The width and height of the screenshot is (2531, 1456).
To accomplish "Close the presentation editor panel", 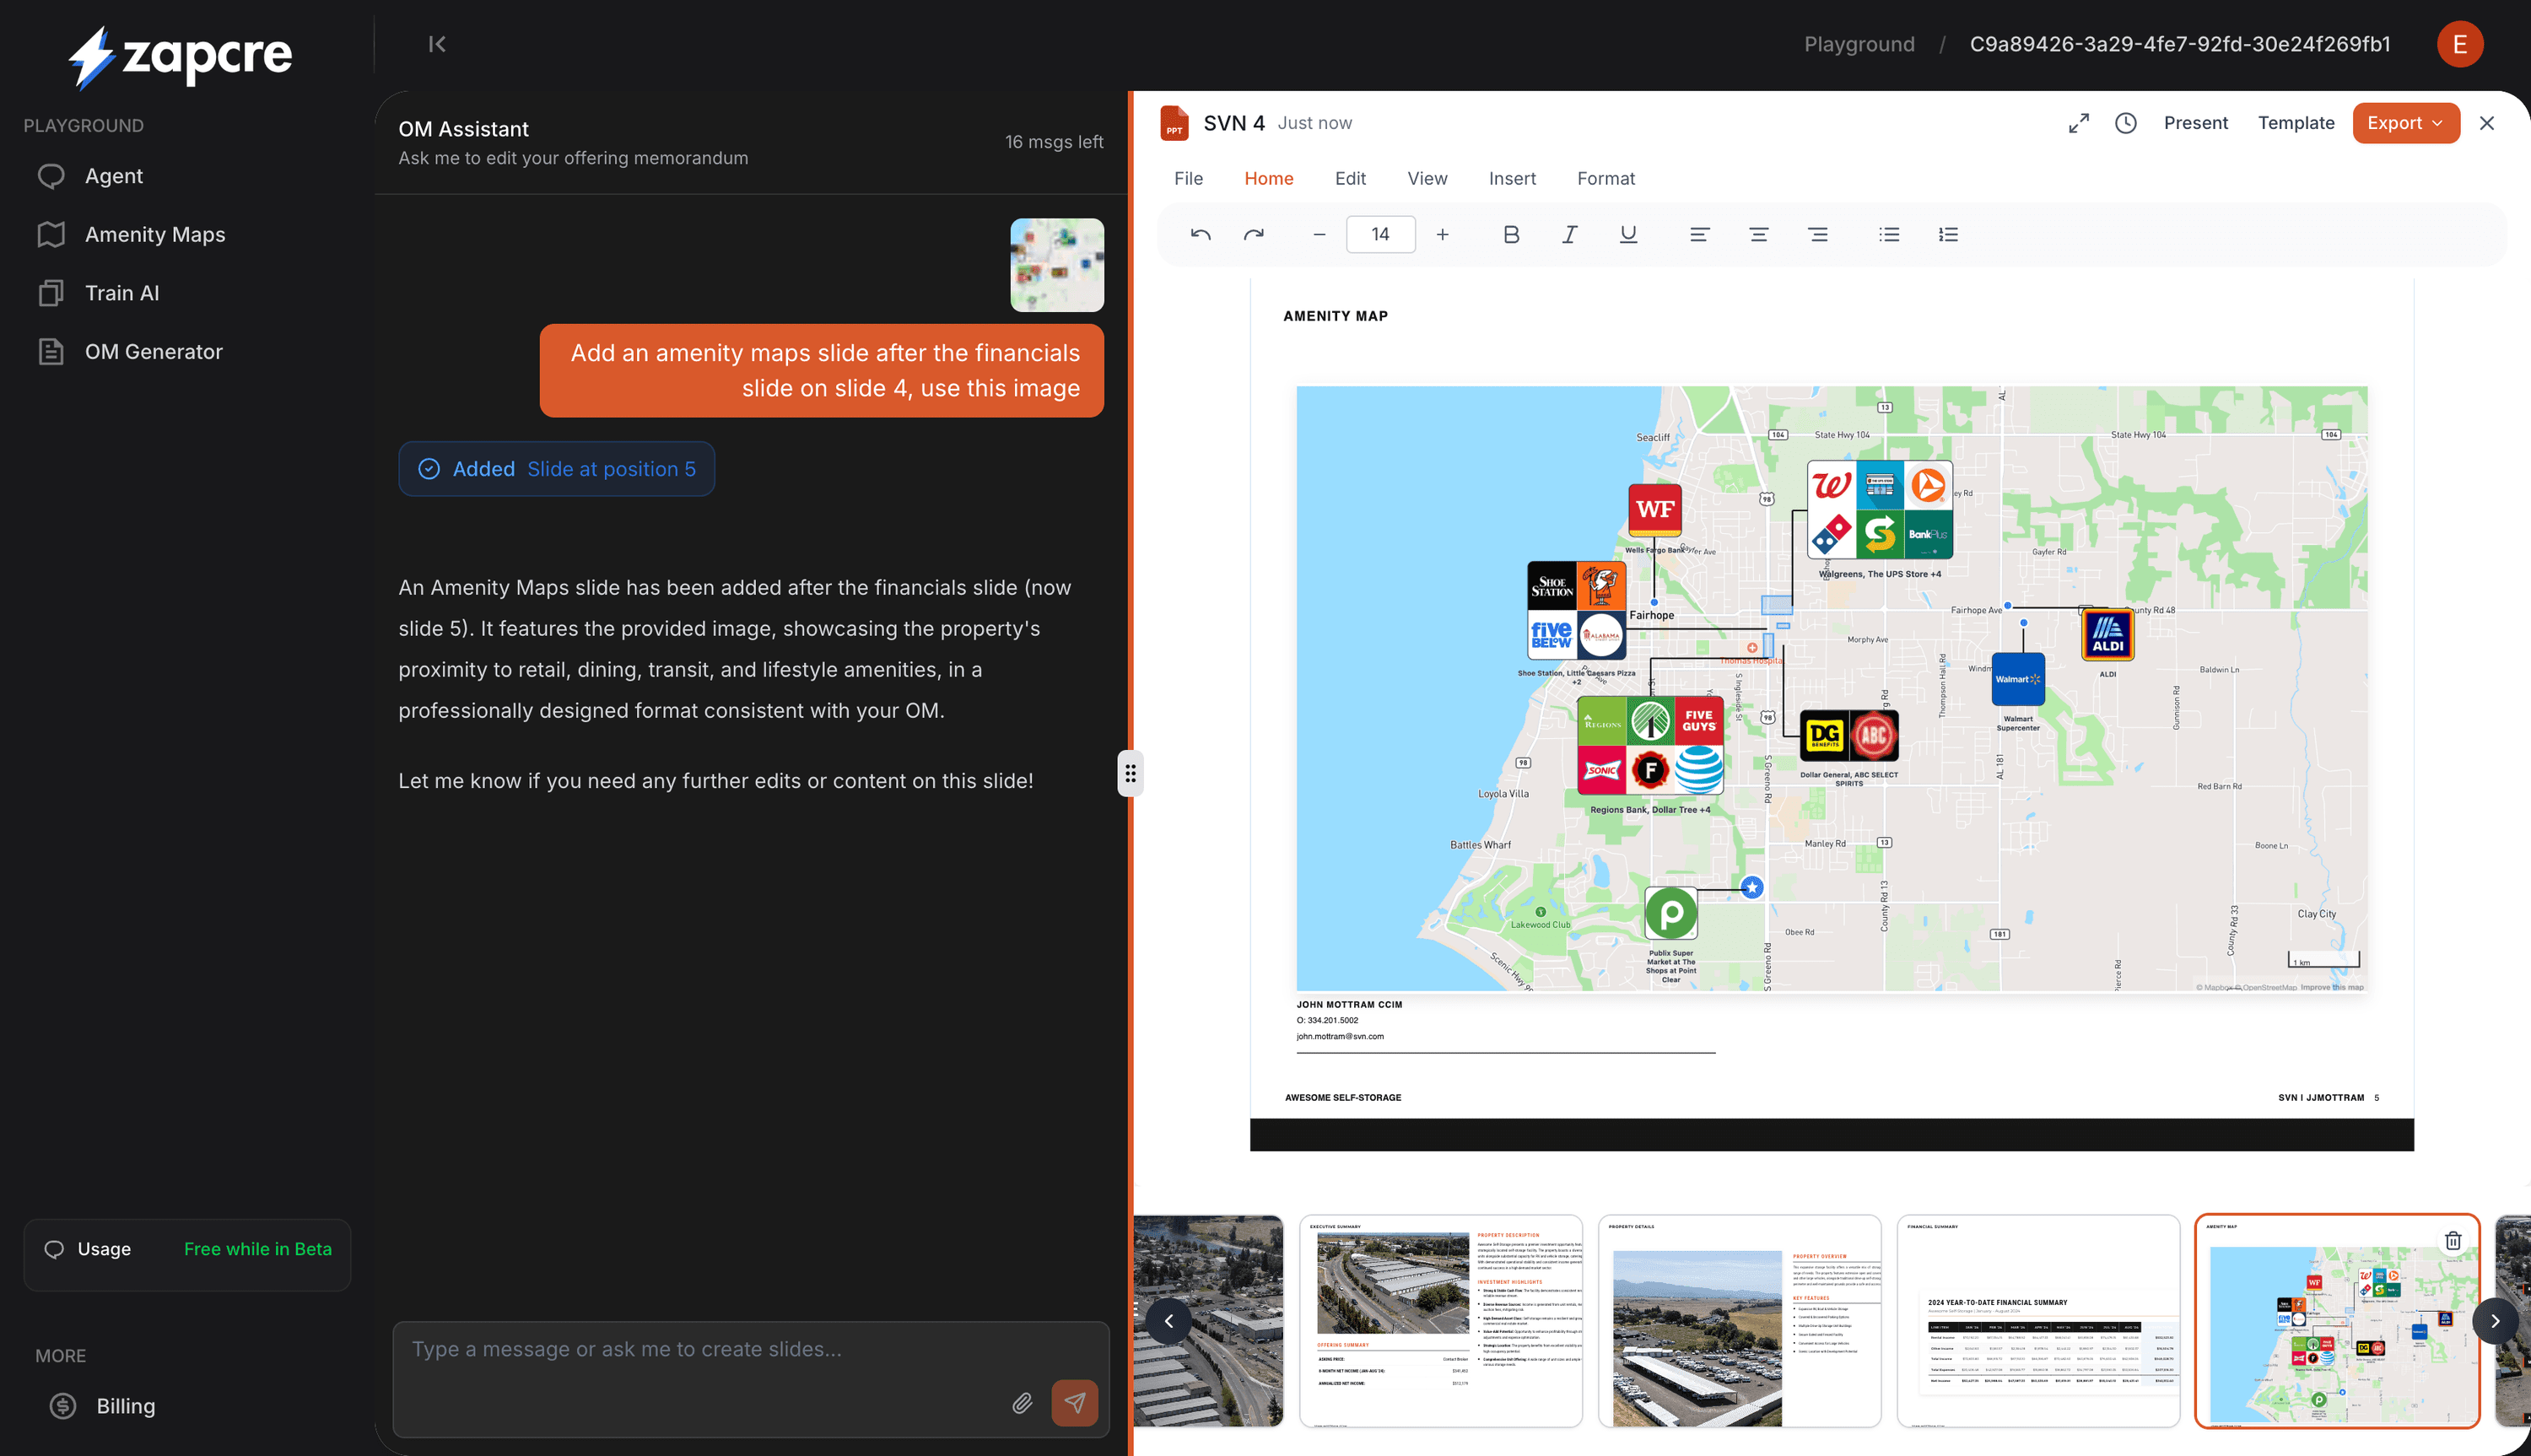I will click(2487, 123).
